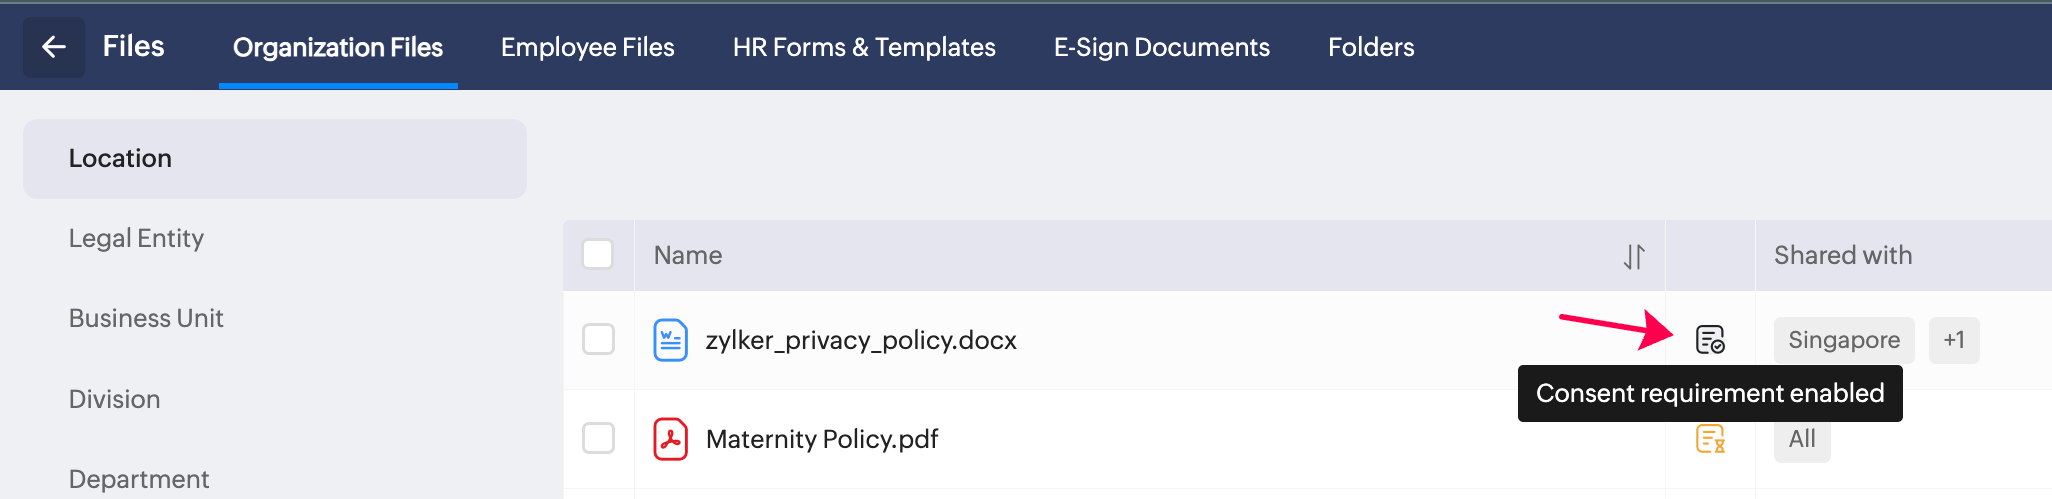Screen dimensions: 2052x499
Task: Select Business Unit in the sidebar
Action: coord(146,318)
